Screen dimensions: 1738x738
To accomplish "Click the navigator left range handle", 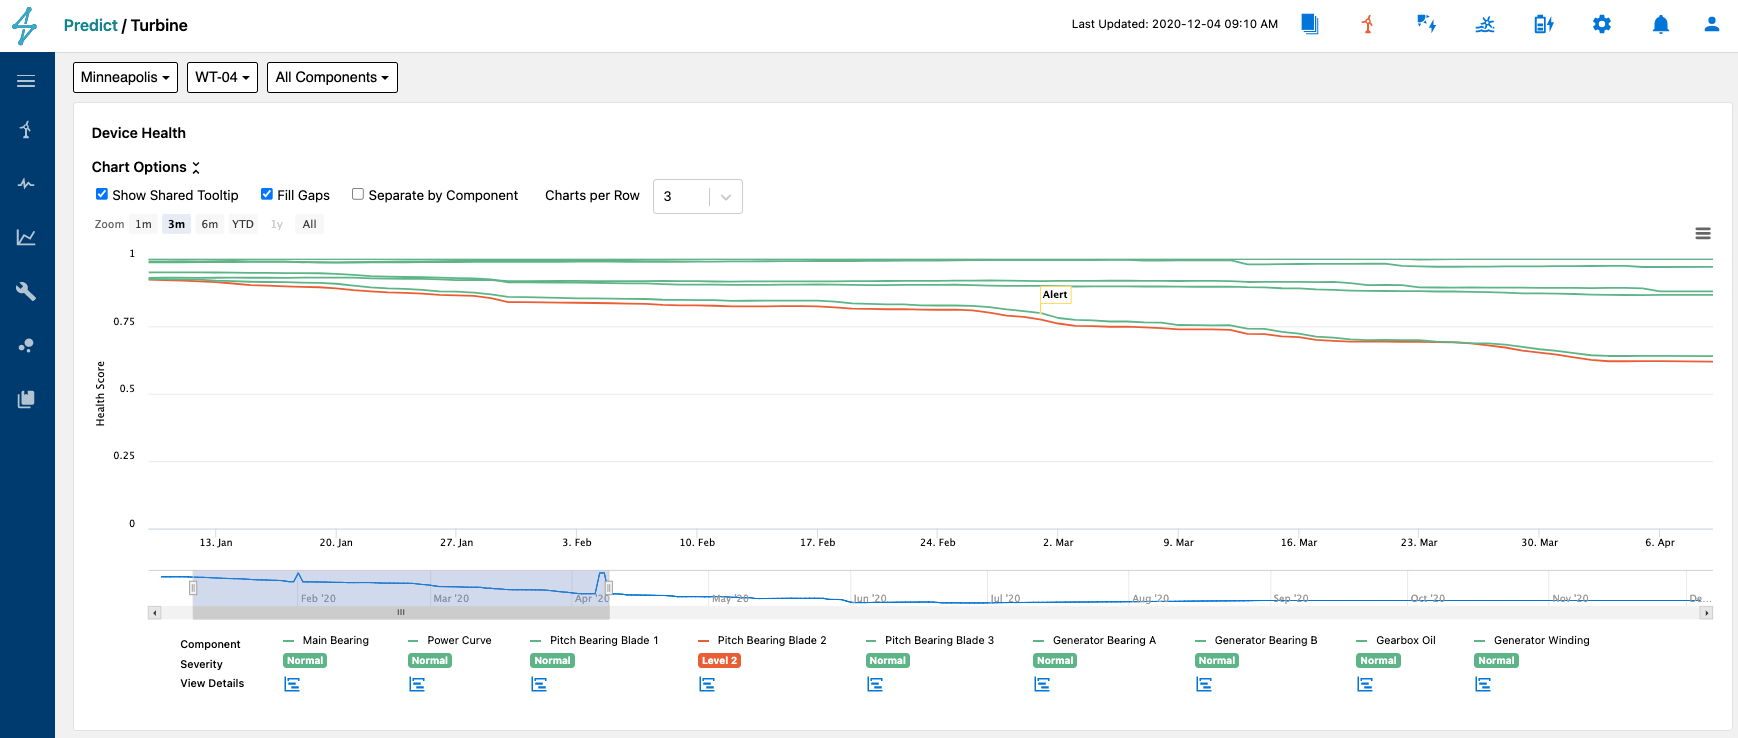I will coord(193,588).
